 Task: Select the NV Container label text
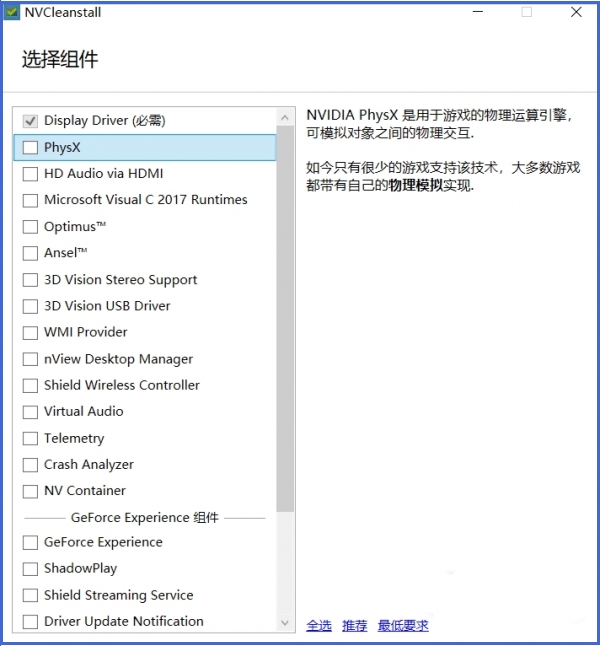(84, 491)
